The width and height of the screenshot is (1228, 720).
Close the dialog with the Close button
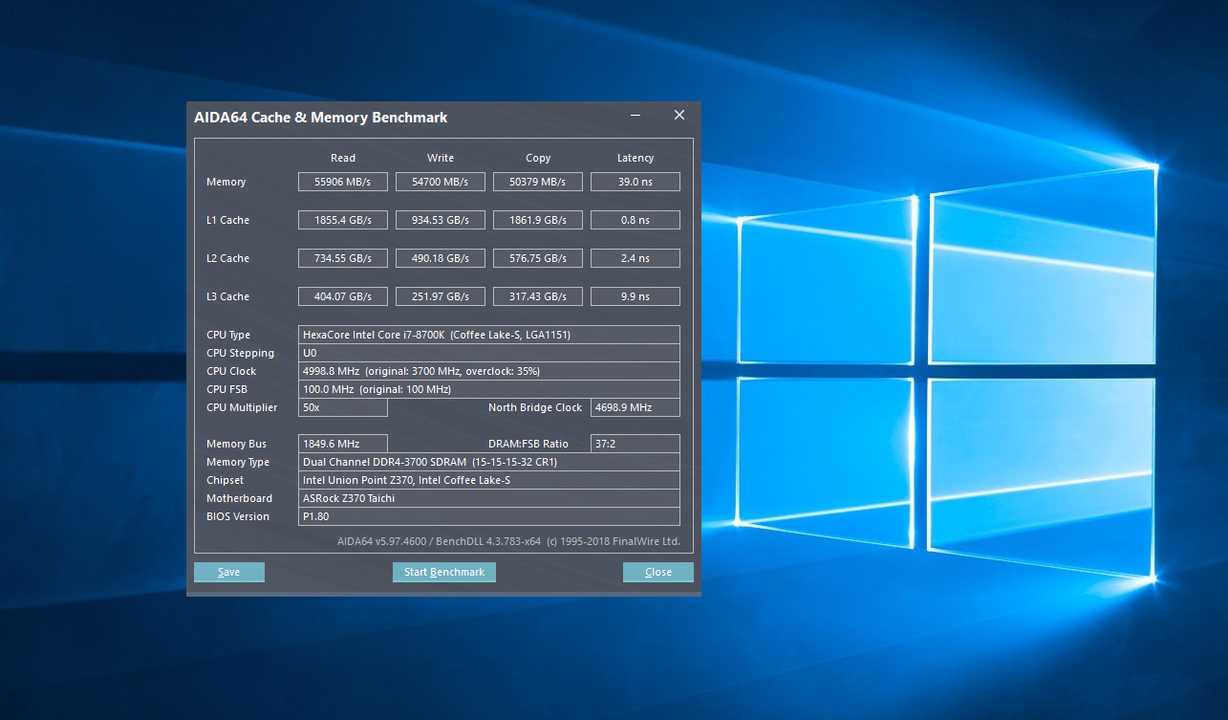tap(658, 572)
